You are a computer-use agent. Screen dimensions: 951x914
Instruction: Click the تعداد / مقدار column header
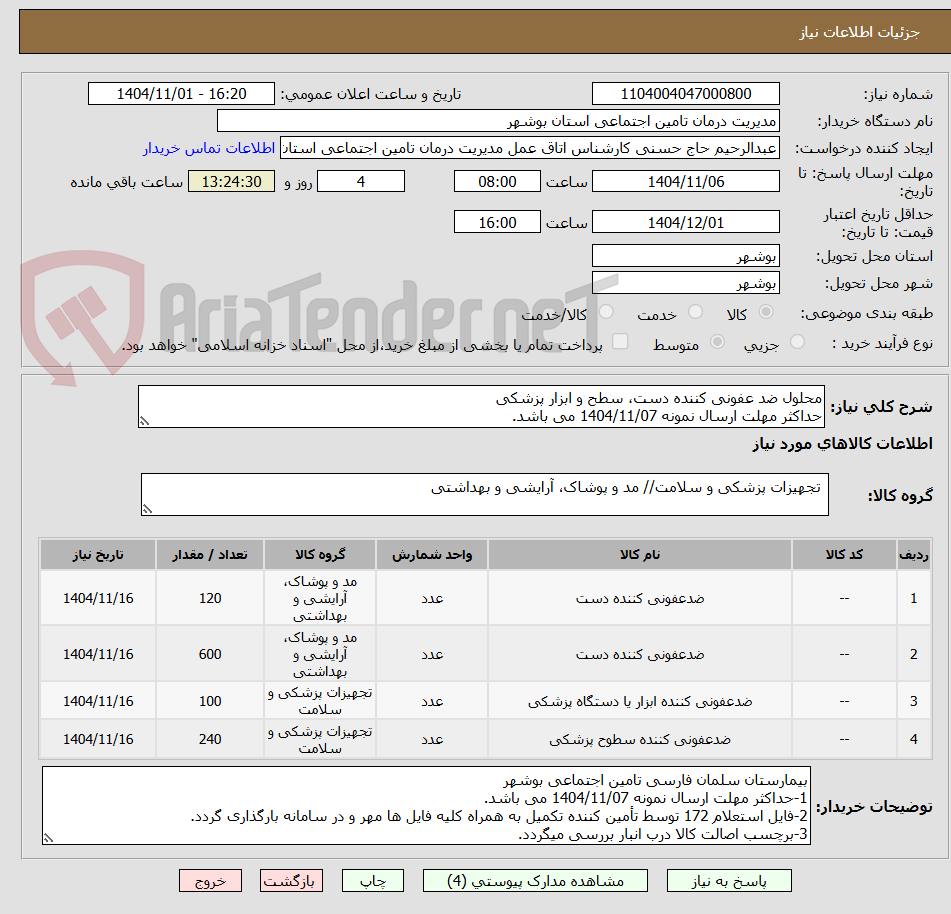[210, 554]
